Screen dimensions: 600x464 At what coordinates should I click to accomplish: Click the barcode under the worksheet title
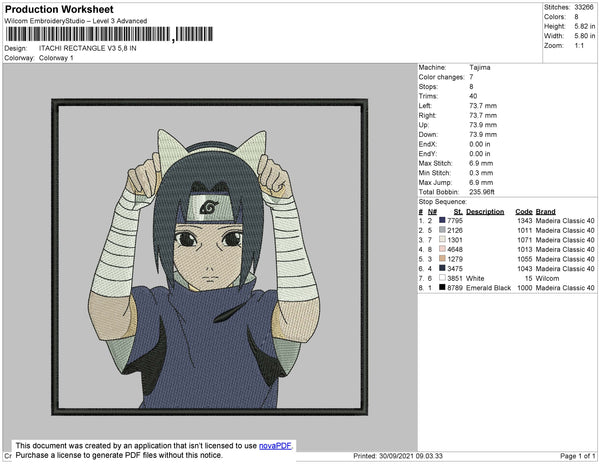pyautogui.click(x=109, y=34)
